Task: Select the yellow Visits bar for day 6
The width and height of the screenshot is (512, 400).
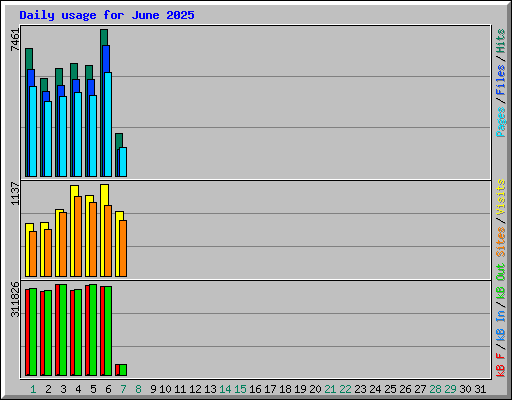Action: (x=103, y=195)
